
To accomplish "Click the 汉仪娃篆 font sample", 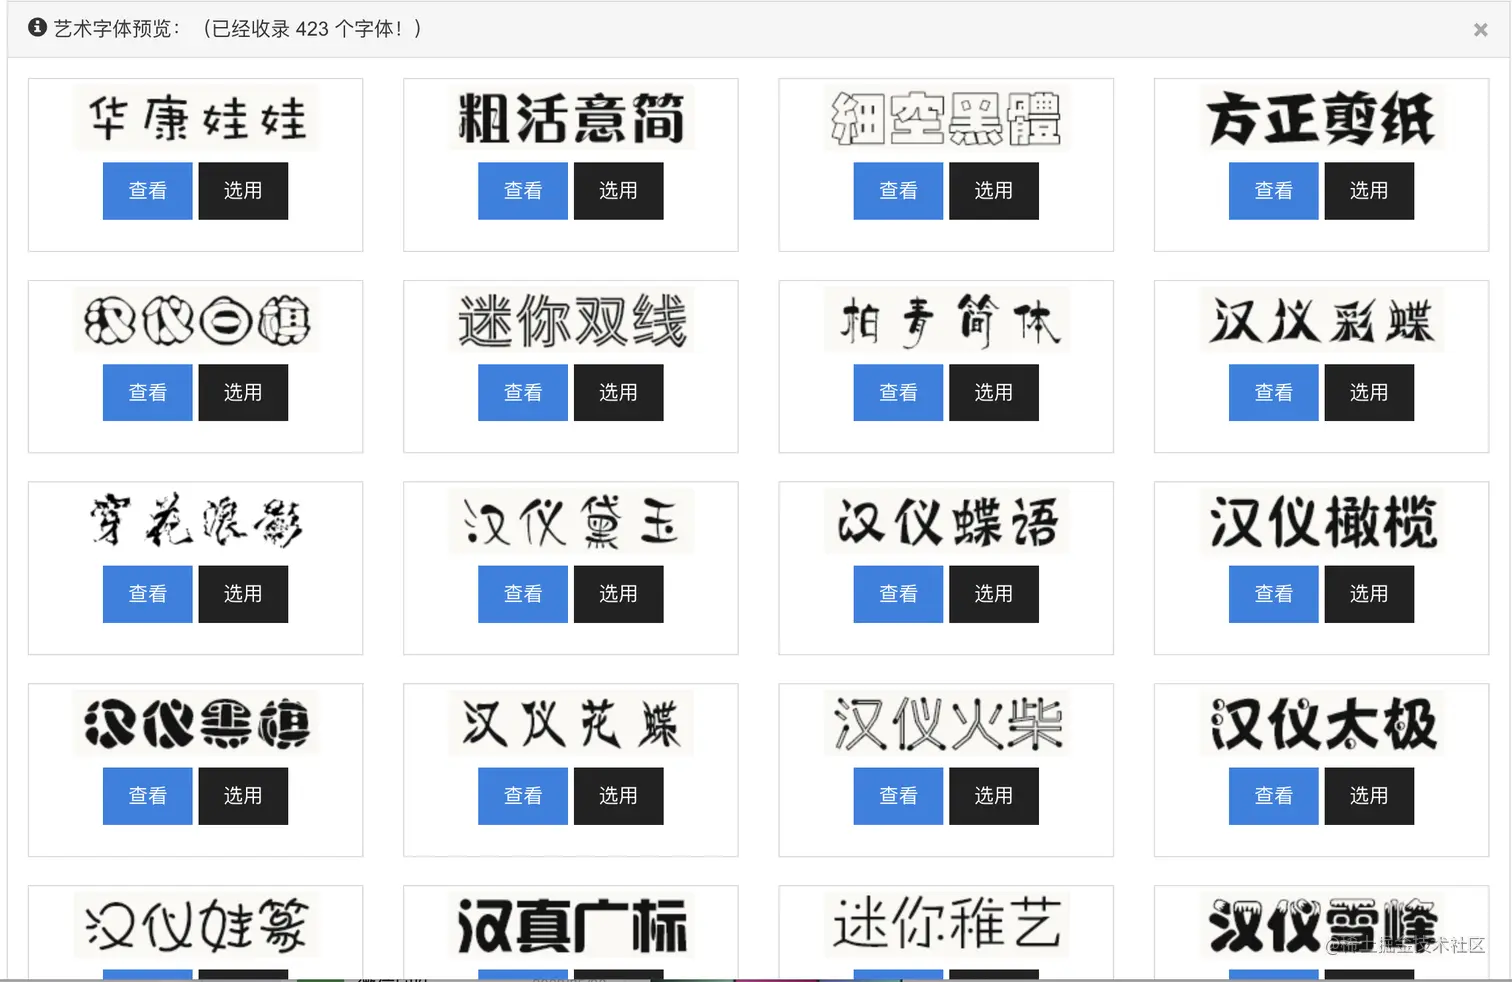I will click(196, 925).
